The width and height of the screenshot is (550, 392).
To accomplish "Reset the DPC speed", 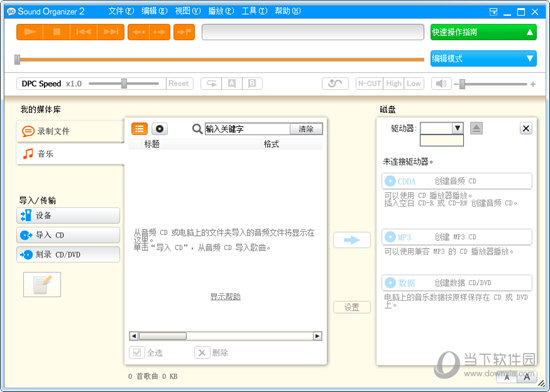I will [x=179, y=83].
